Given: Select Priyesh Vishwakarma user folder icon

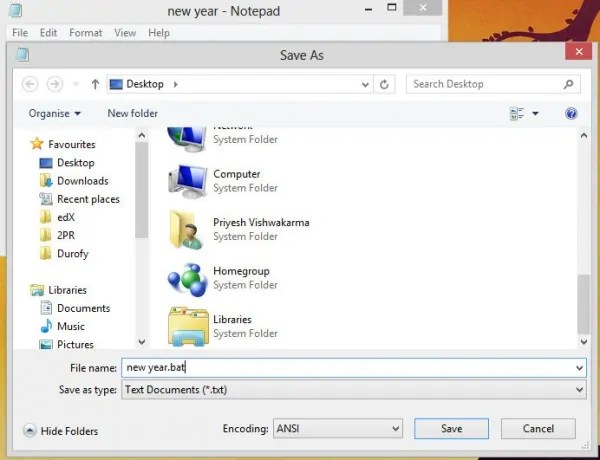Looking at the screenshot, I should (x=186, y=229).
